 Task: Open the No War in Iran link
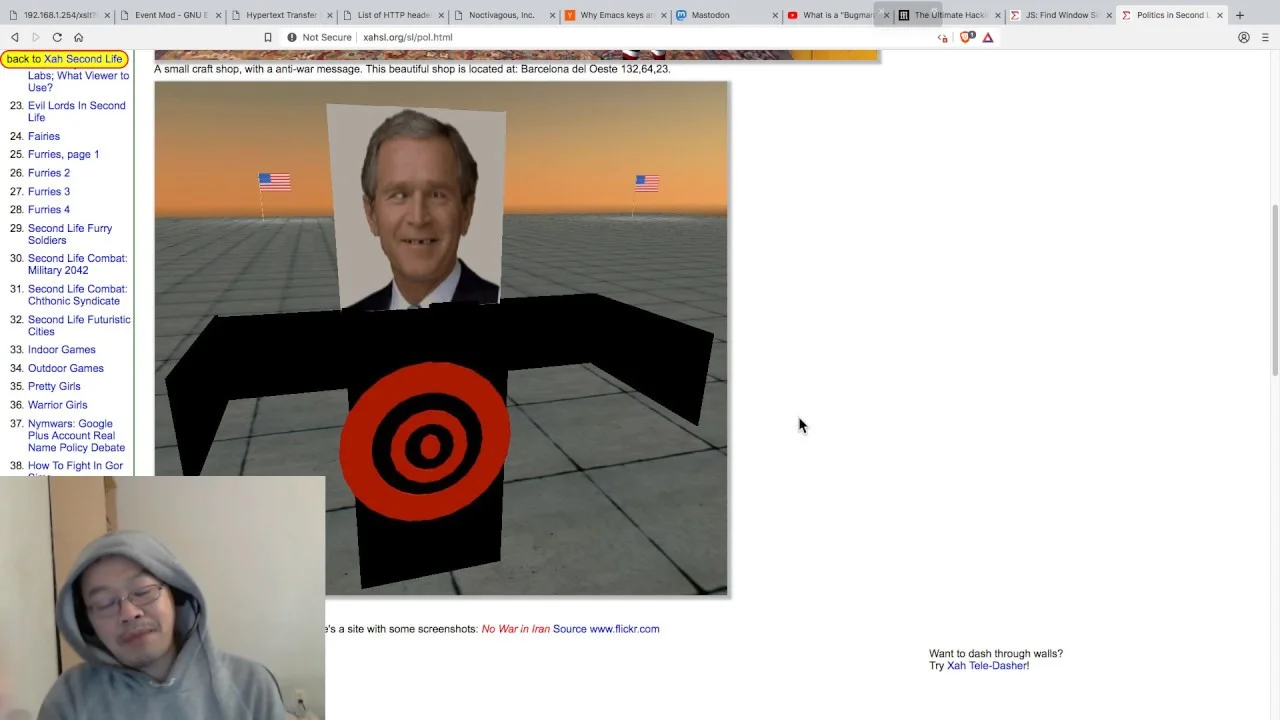[x=516, y=629]
